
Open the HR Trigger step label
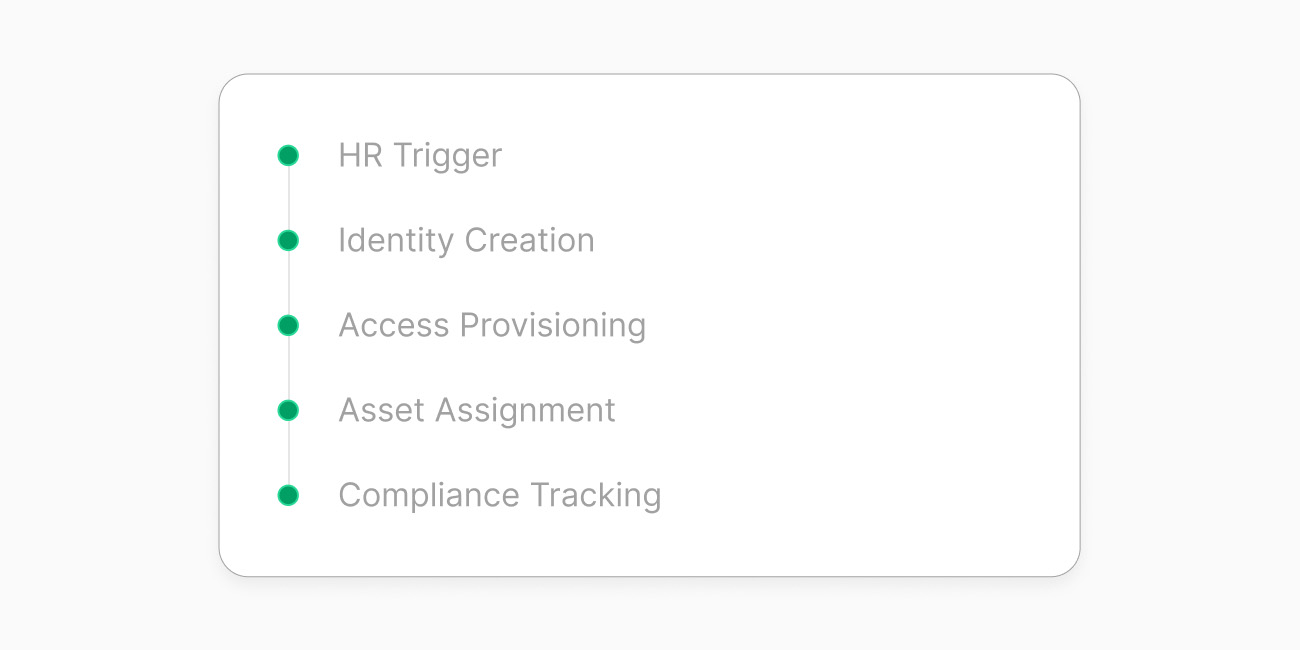click(x=420, y=155)
